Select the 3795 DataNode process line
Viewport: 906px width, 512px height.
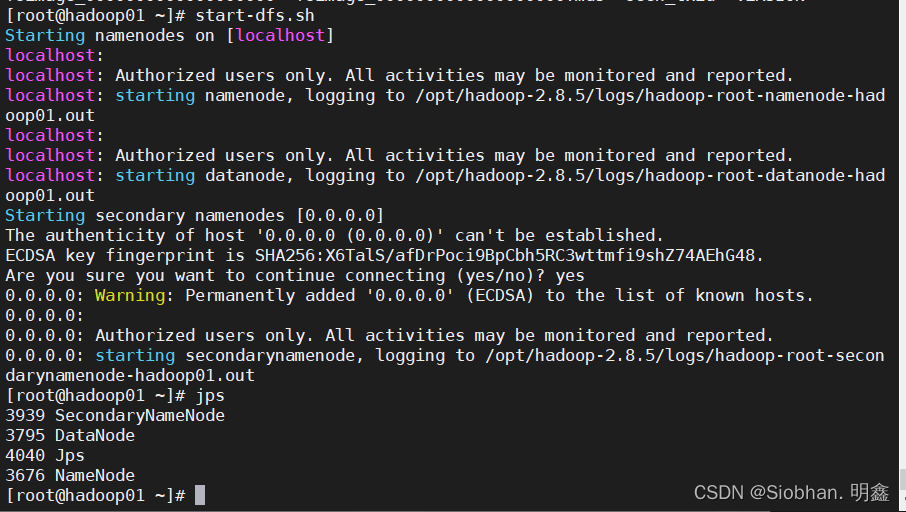coord(70,435)
